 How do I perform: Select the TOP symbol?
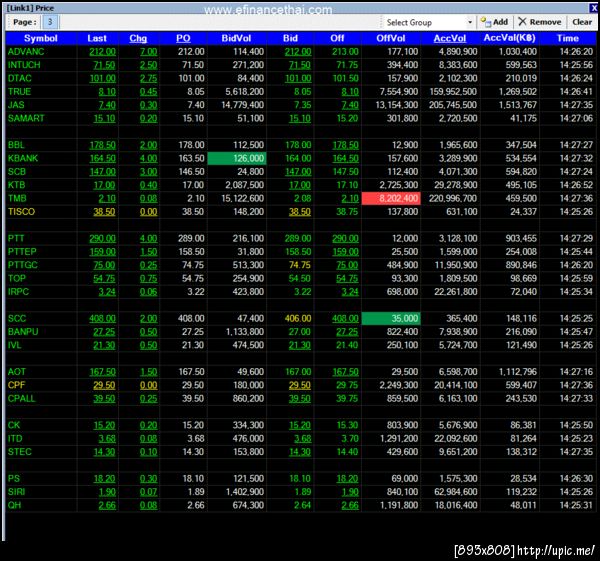[x=16, y=279]
